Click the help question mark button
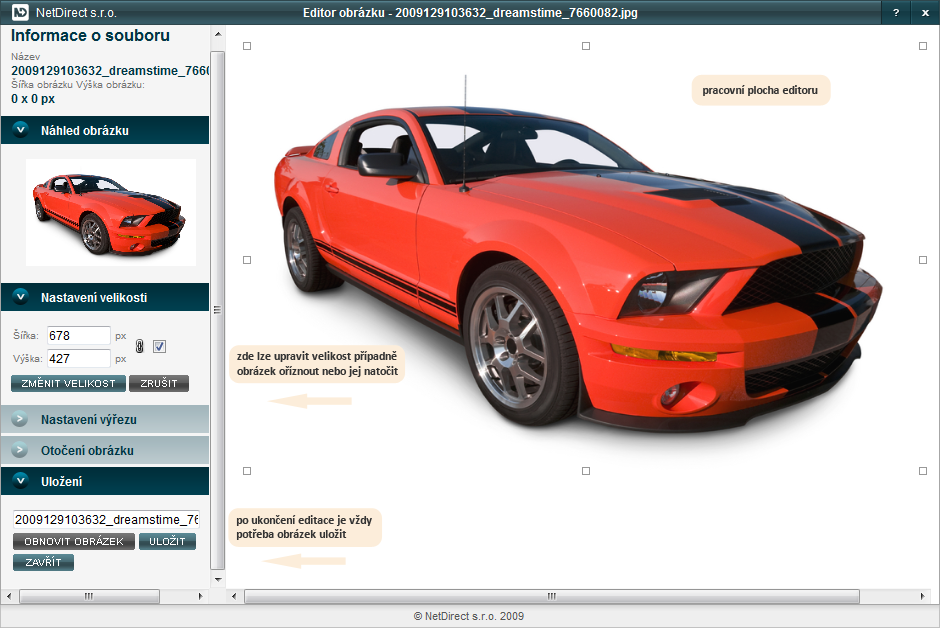940x628 pixels. pyautogui.click(x=896, y=13)
